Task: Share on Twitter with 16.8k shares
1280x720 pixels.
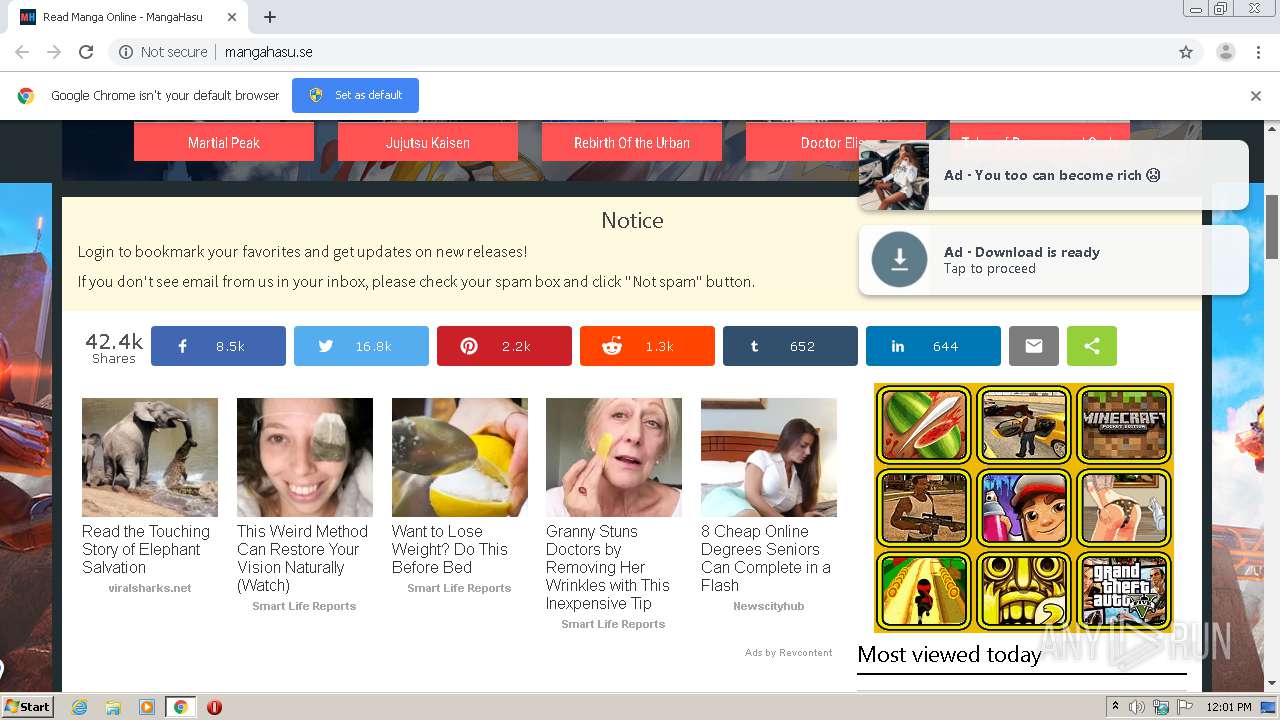Action: pyautogui.click(x=361, y=346)
